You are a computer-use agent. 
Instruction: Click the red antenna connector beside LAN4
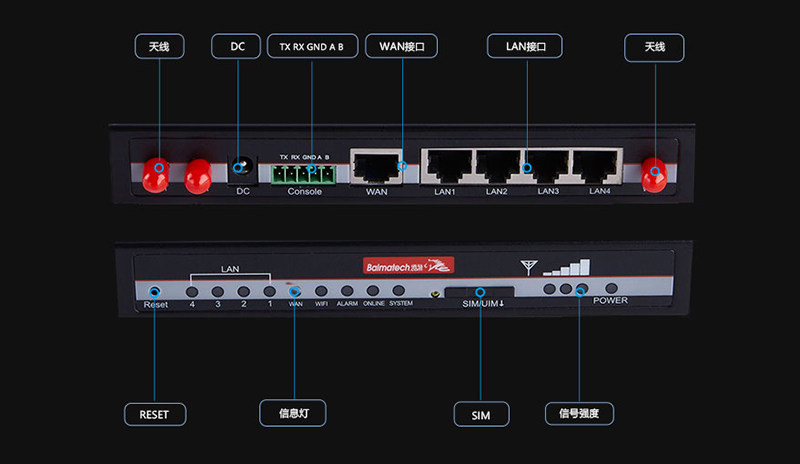pos(654,175)
